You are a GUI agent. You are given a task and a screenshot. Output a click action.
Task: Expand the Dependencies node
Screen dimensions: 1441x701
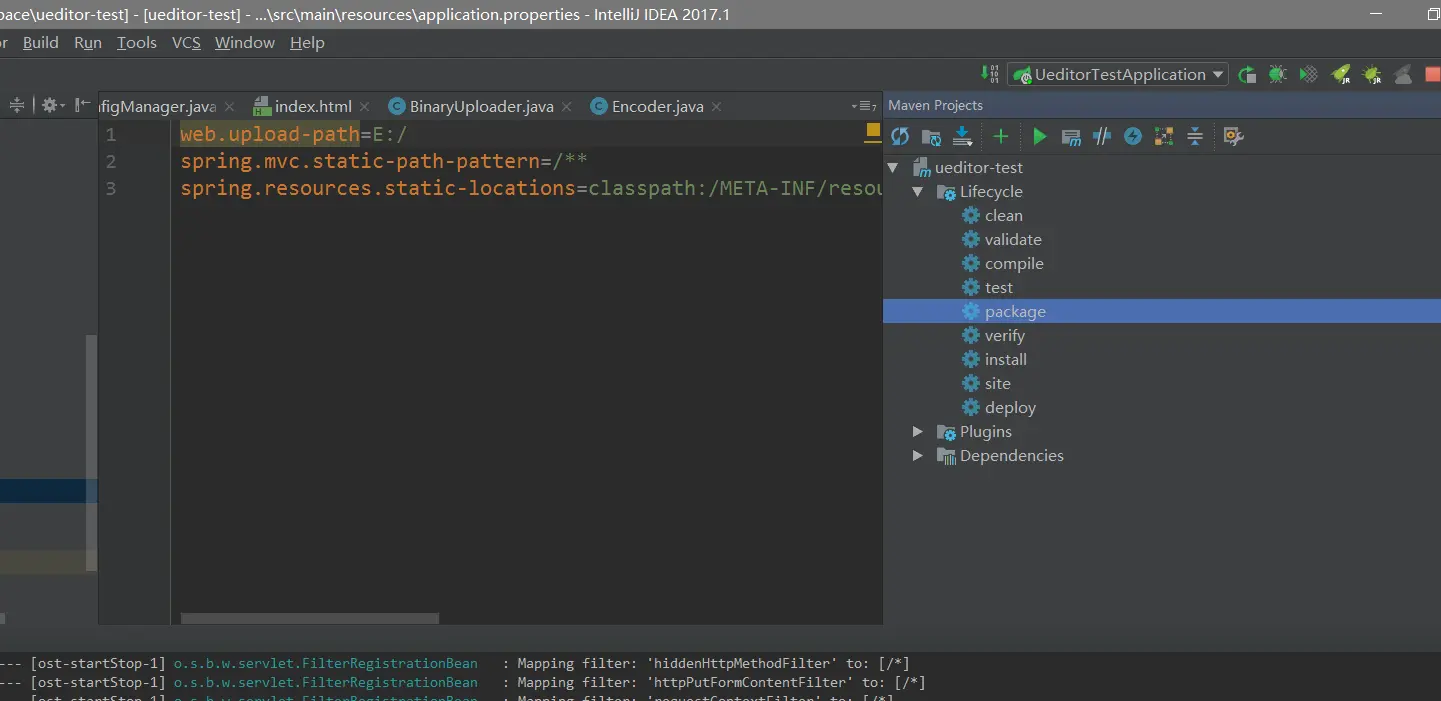click(x=918, y=456)
